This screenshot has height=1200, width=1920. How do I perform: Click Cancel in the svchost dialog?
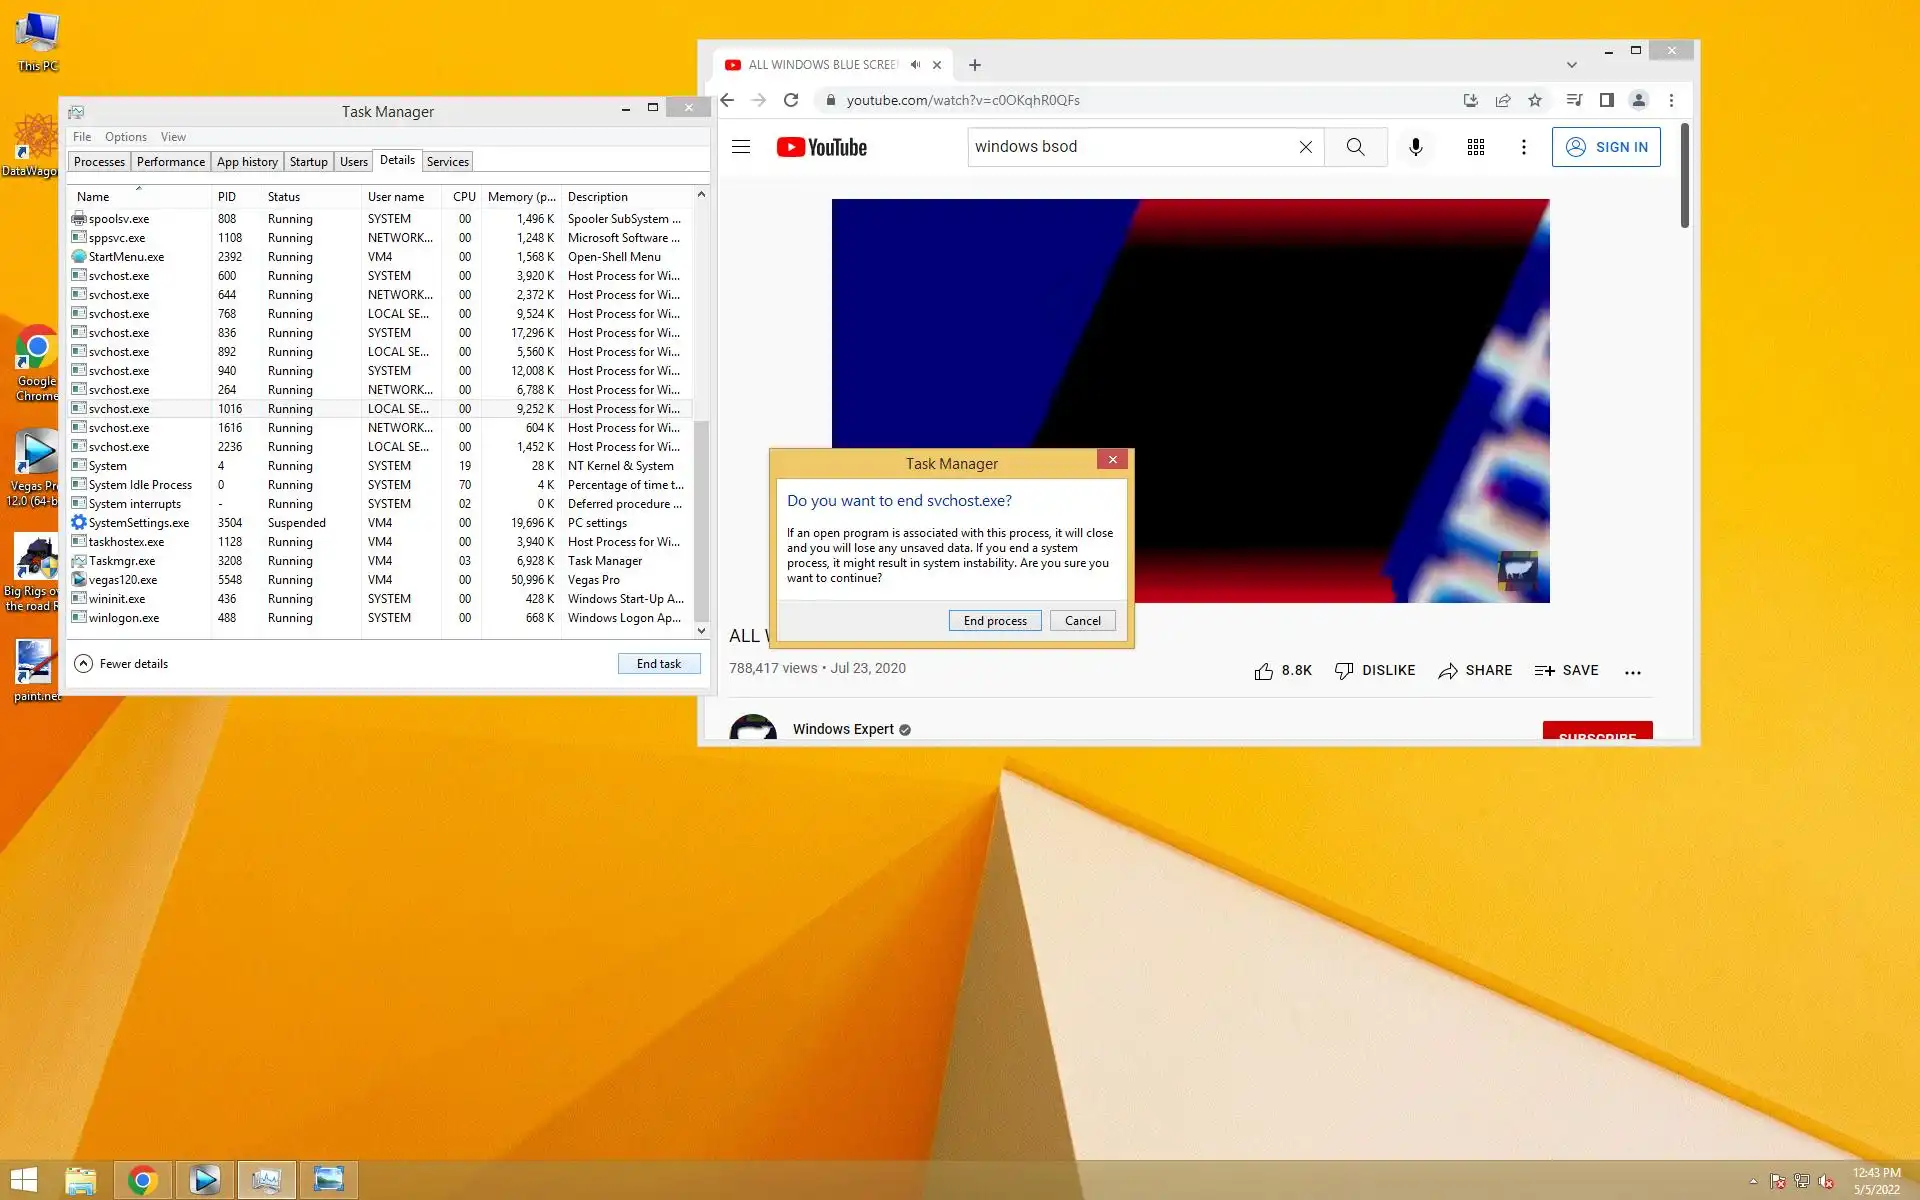pyautogui.click(x=1082, y=621)
